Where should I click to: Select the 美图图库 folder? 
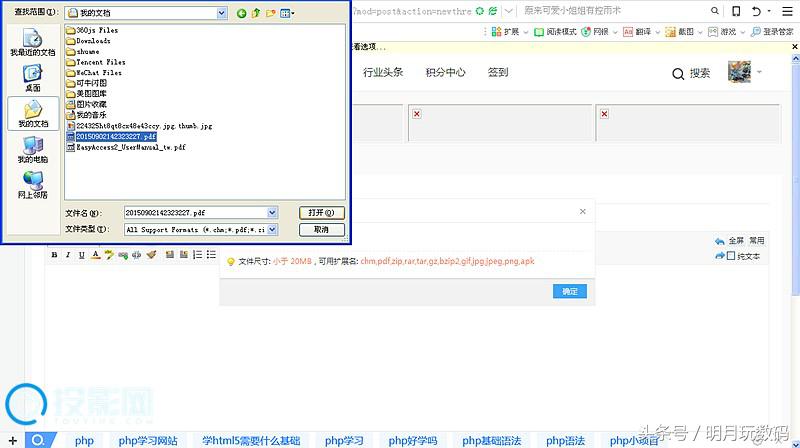[87, 94]
